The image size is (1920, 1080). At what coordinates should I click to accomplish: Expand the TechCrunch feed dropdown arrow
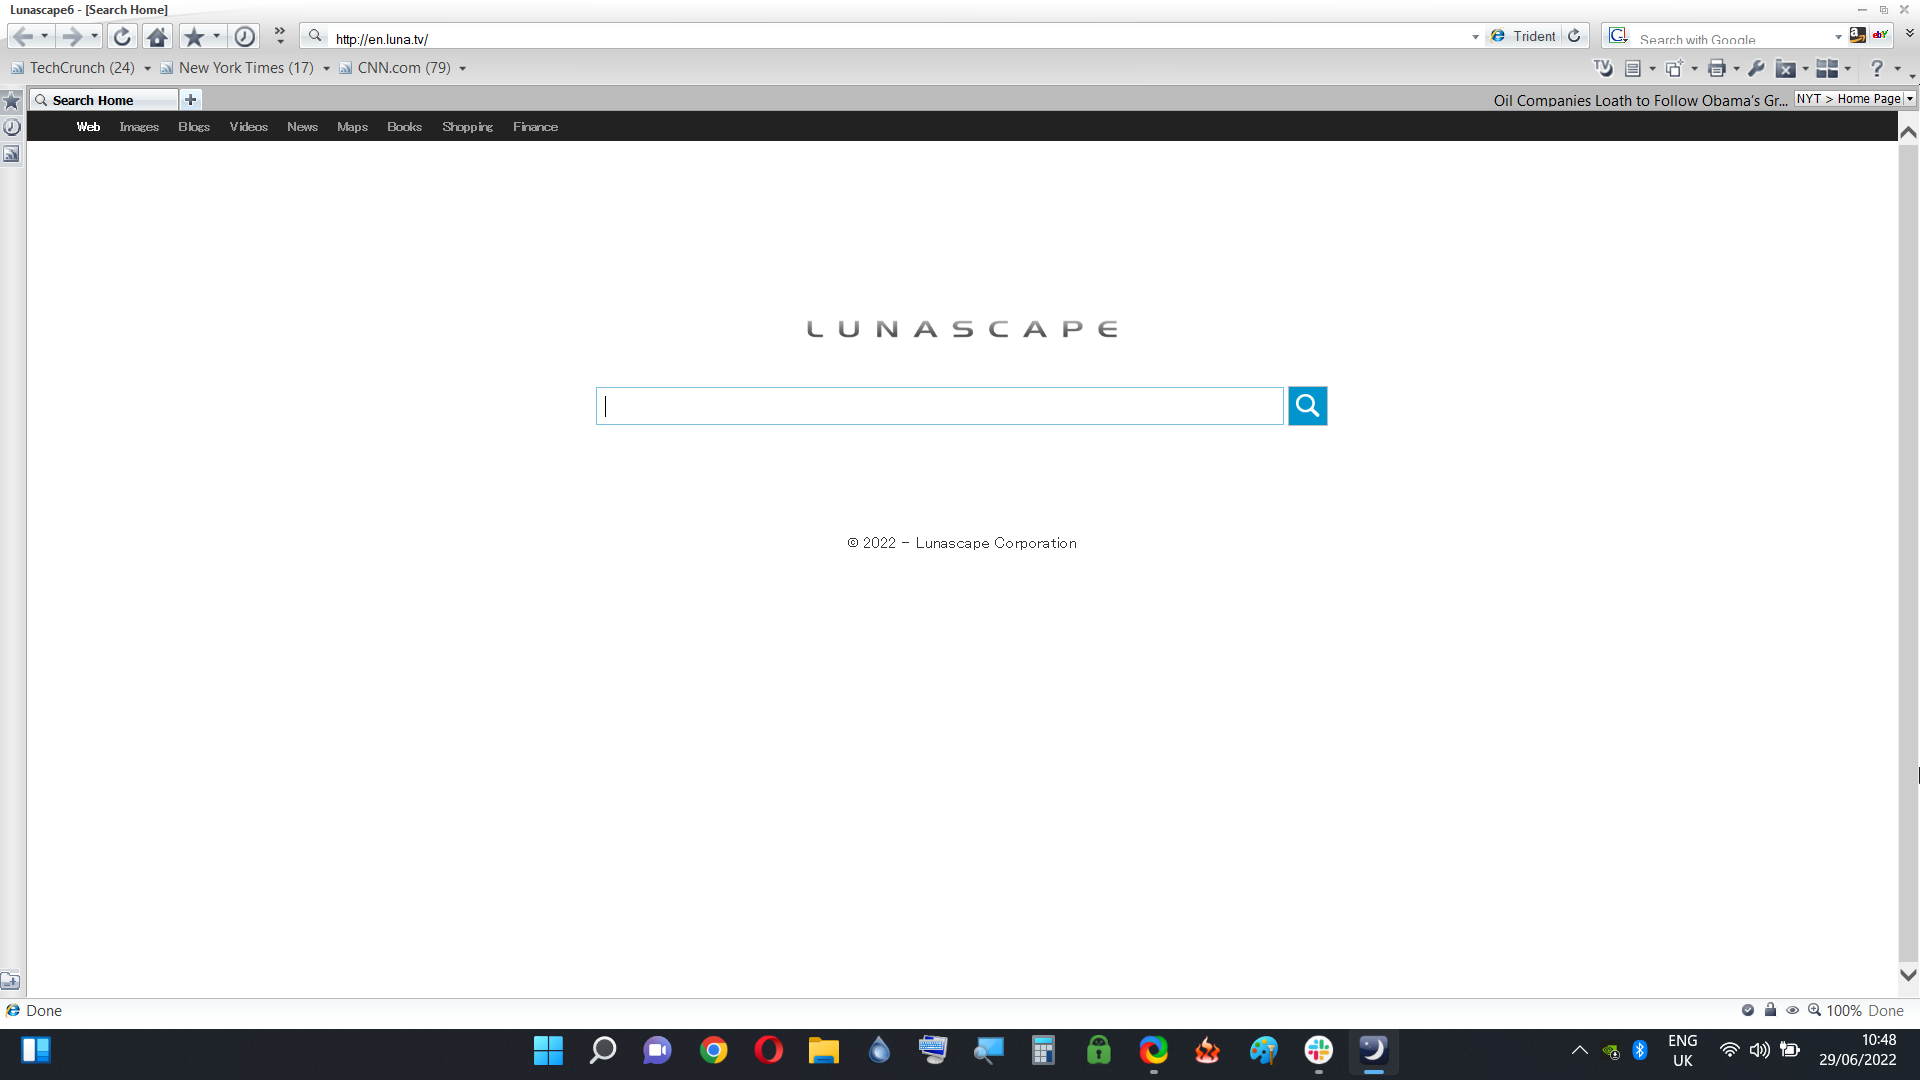click(147, 69)
